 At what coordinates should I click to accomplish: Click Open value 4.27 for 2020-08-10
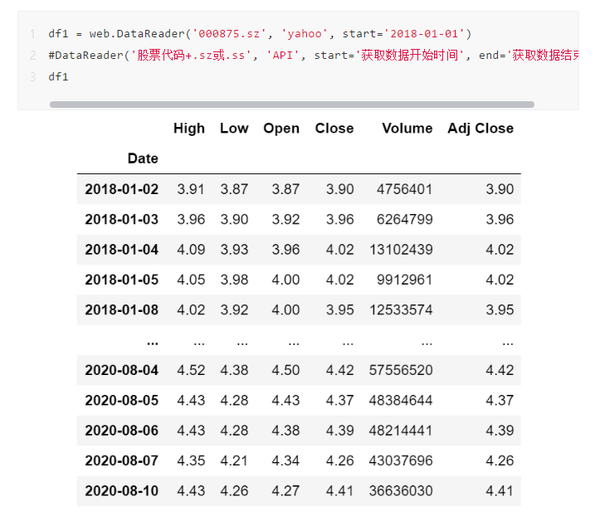click(x=285, y=491)
